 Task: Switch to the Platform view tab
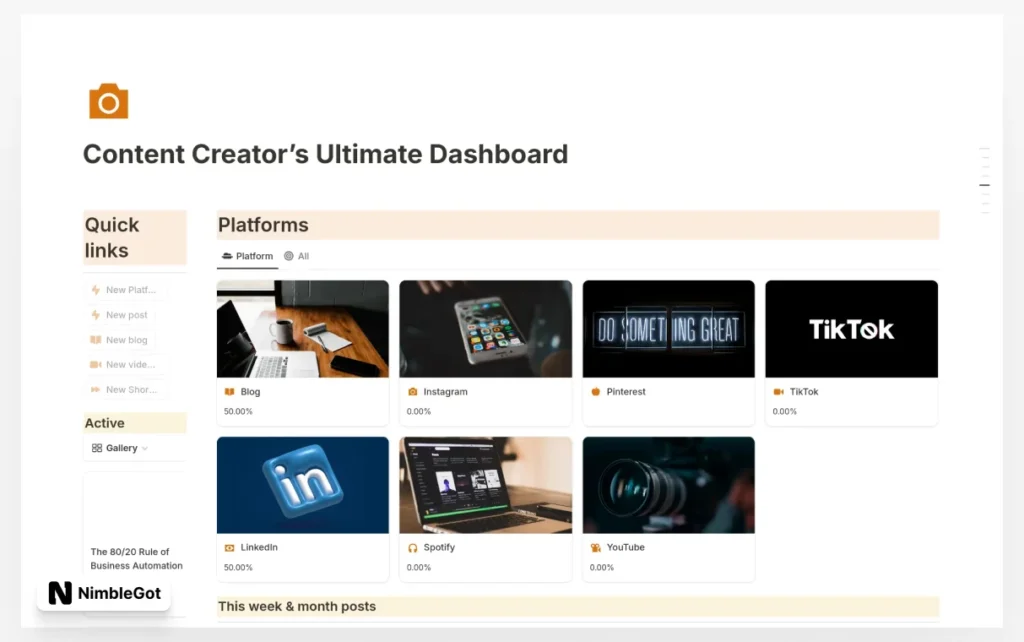(x=248, y=256)
